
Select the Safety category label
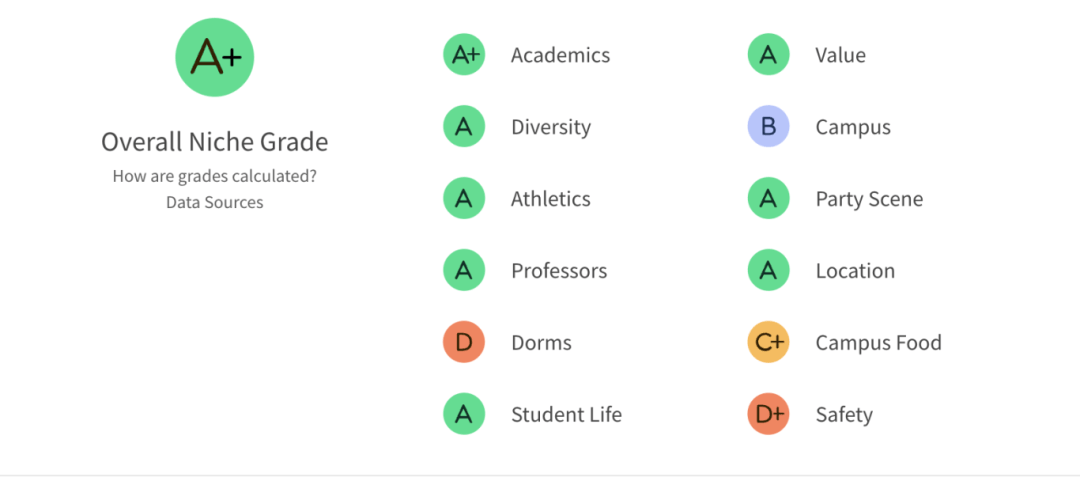844,415
